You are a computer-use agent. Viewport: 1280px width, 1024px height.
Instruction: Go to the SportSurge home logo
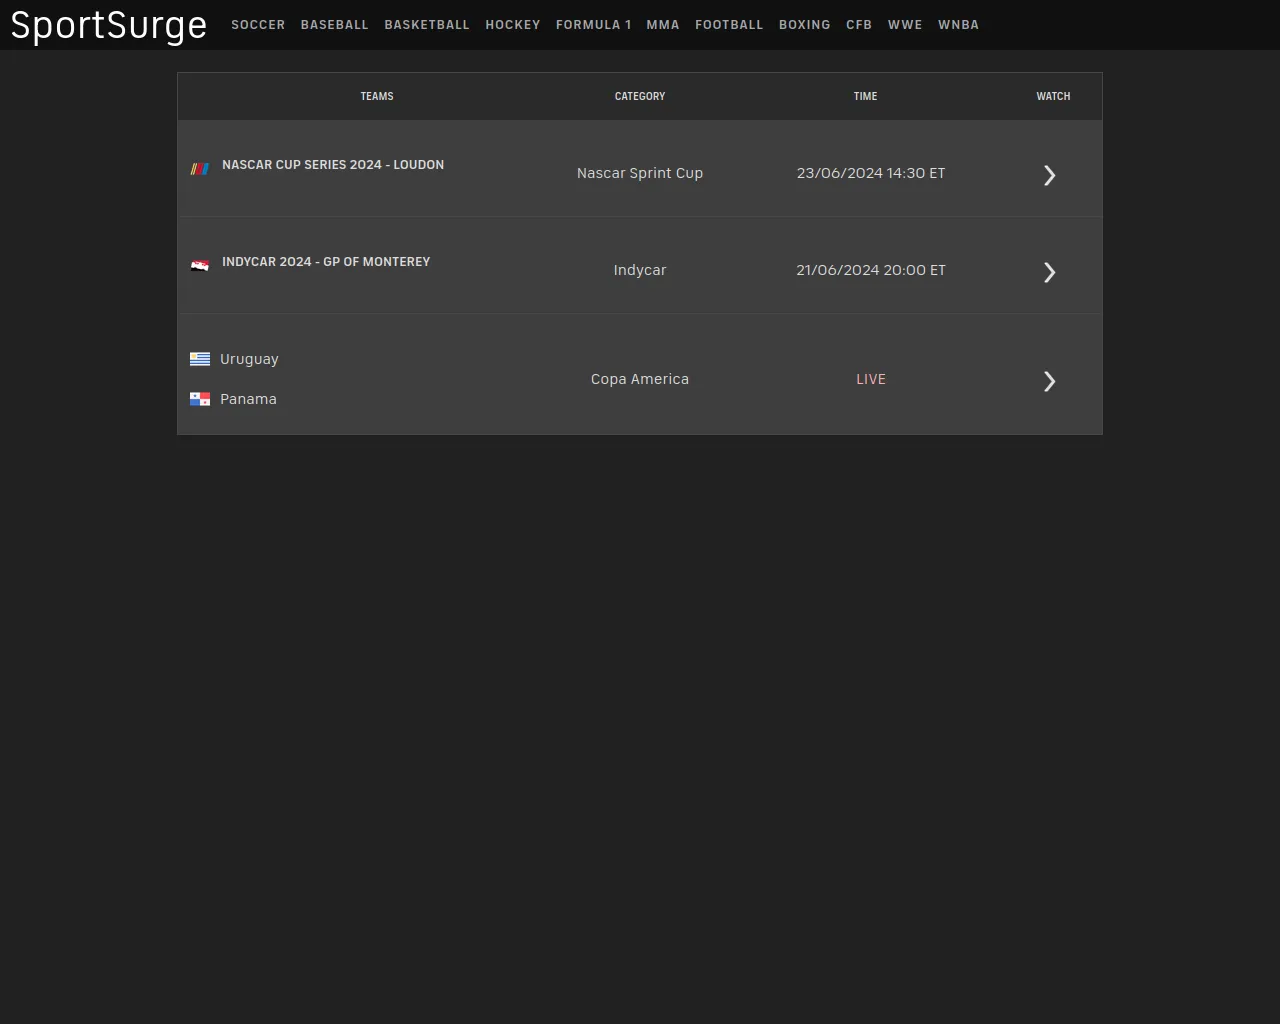coord(109,25)
